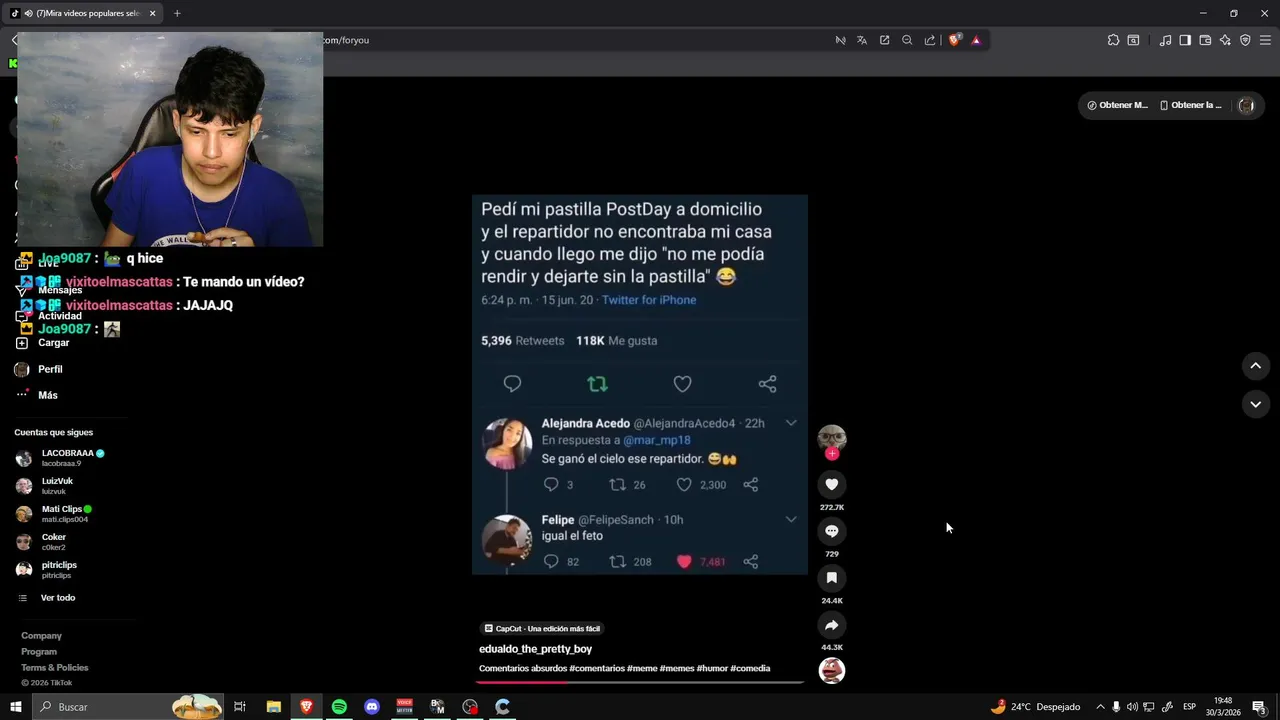Image resolution: width=1280 pixels, height=720 pixels.
Task: Open the volume speaker tray icon
Action: coord(1132,707)
